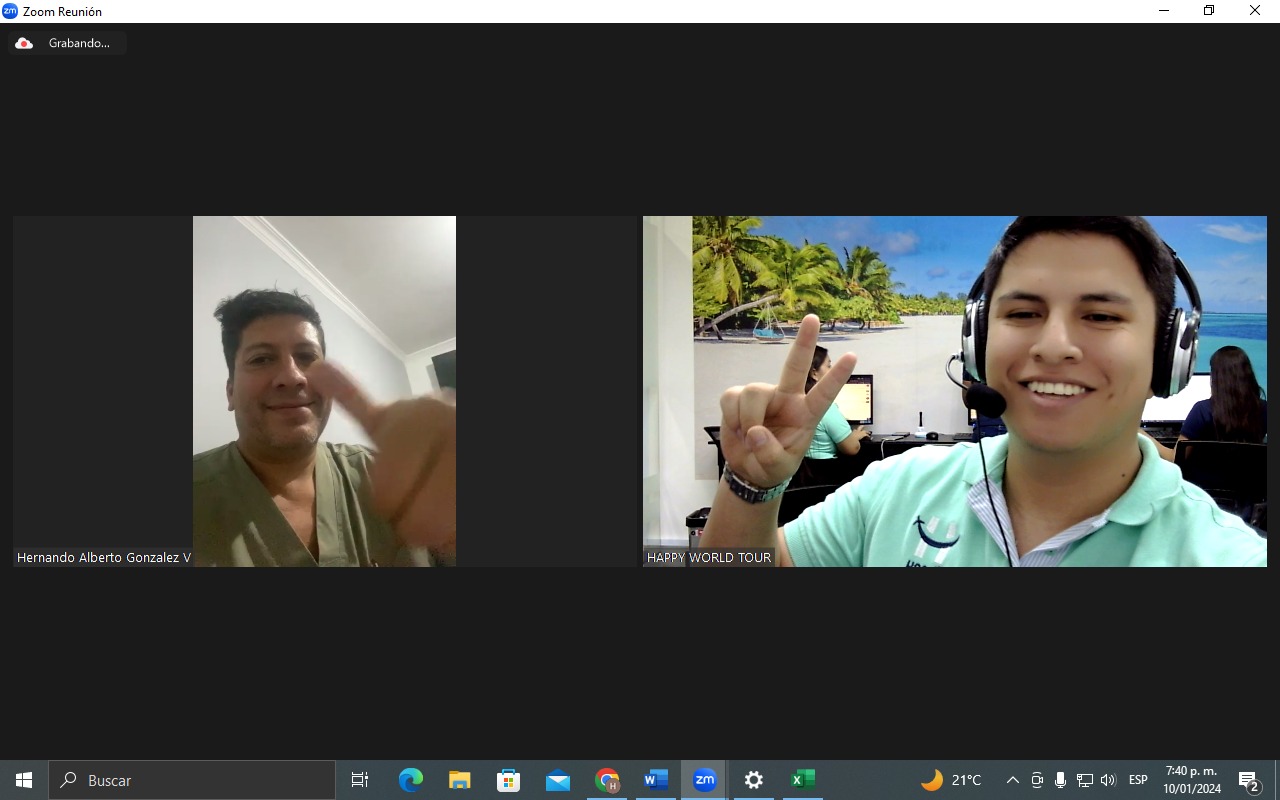
Task: Close the Zoom Reunión window
Action: click(1255, 11)
